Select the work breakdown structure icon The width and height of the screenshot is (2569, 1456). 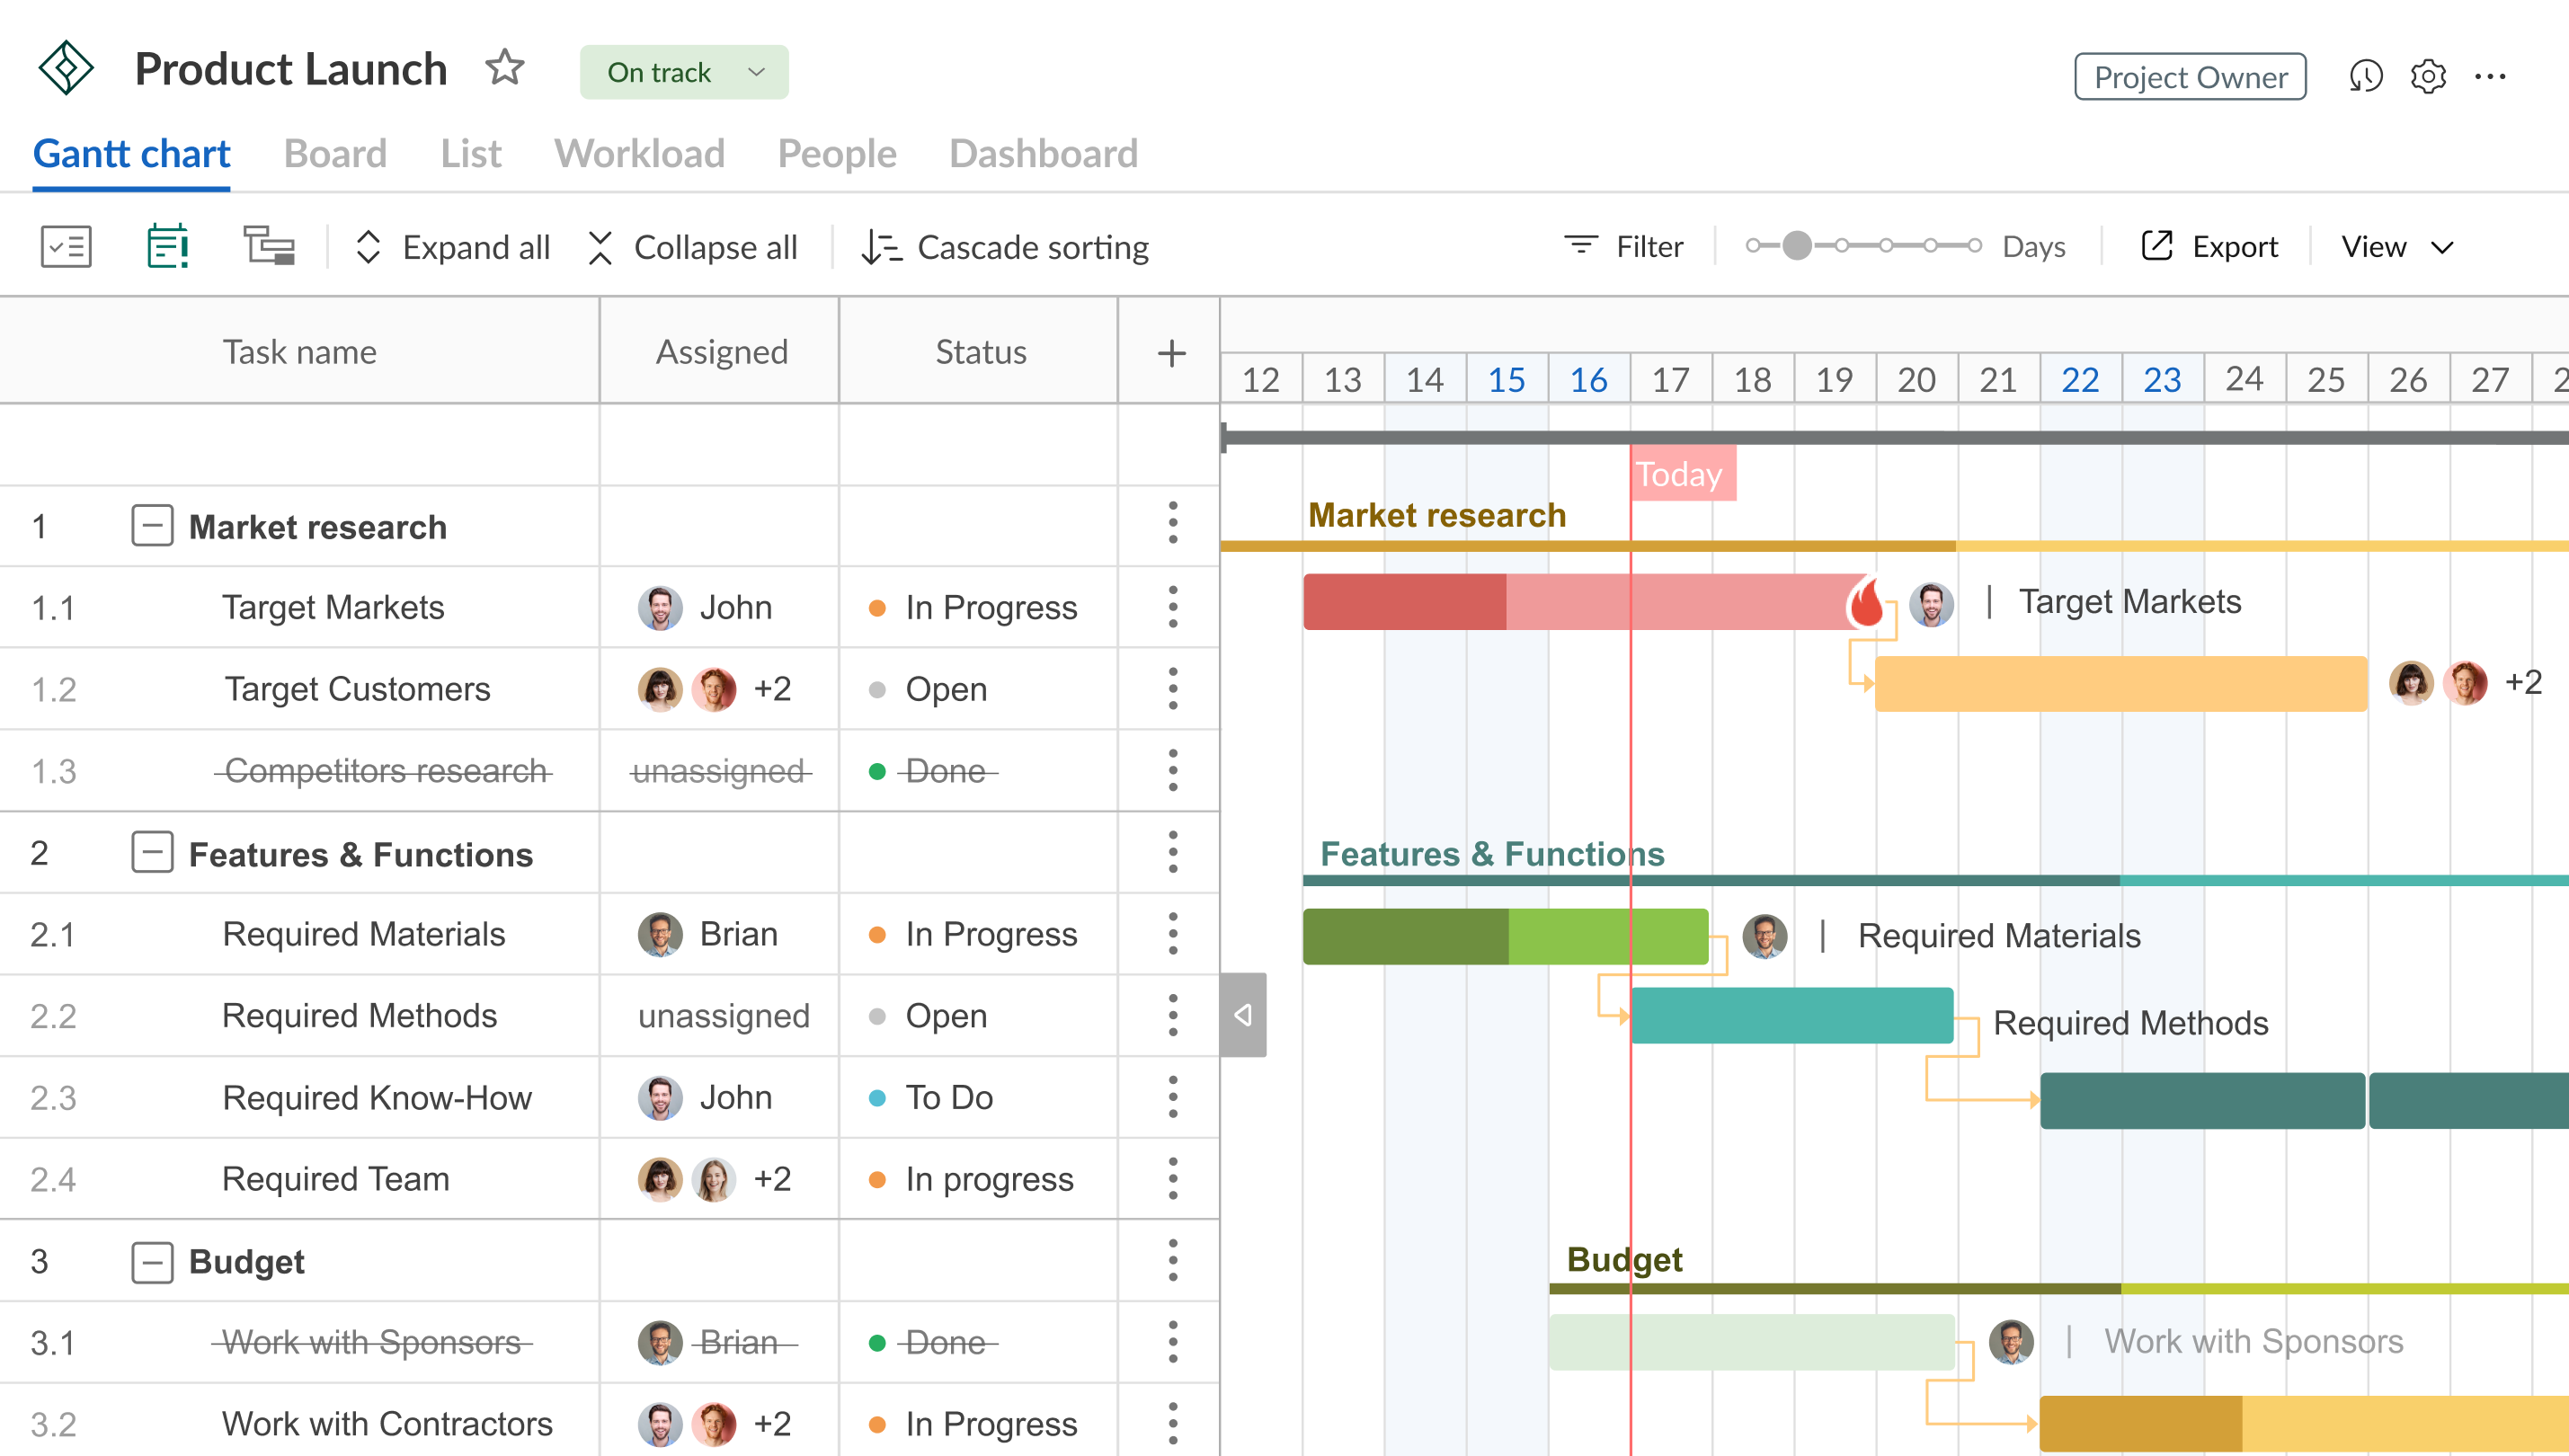pyautogui.click(x=268, y=246)
